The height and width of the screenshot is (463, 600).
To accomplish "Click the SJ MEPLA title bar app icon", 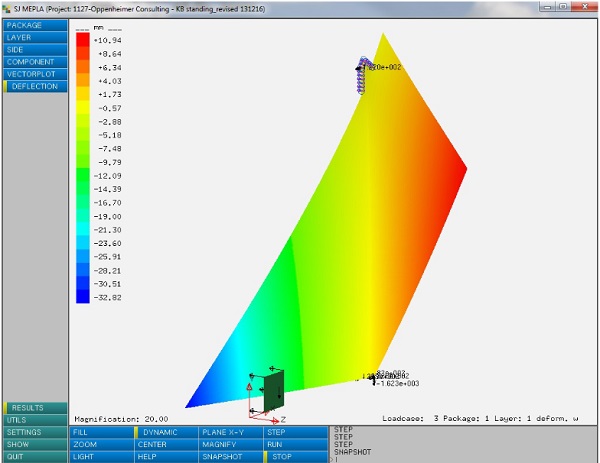I will pos(6,8).
